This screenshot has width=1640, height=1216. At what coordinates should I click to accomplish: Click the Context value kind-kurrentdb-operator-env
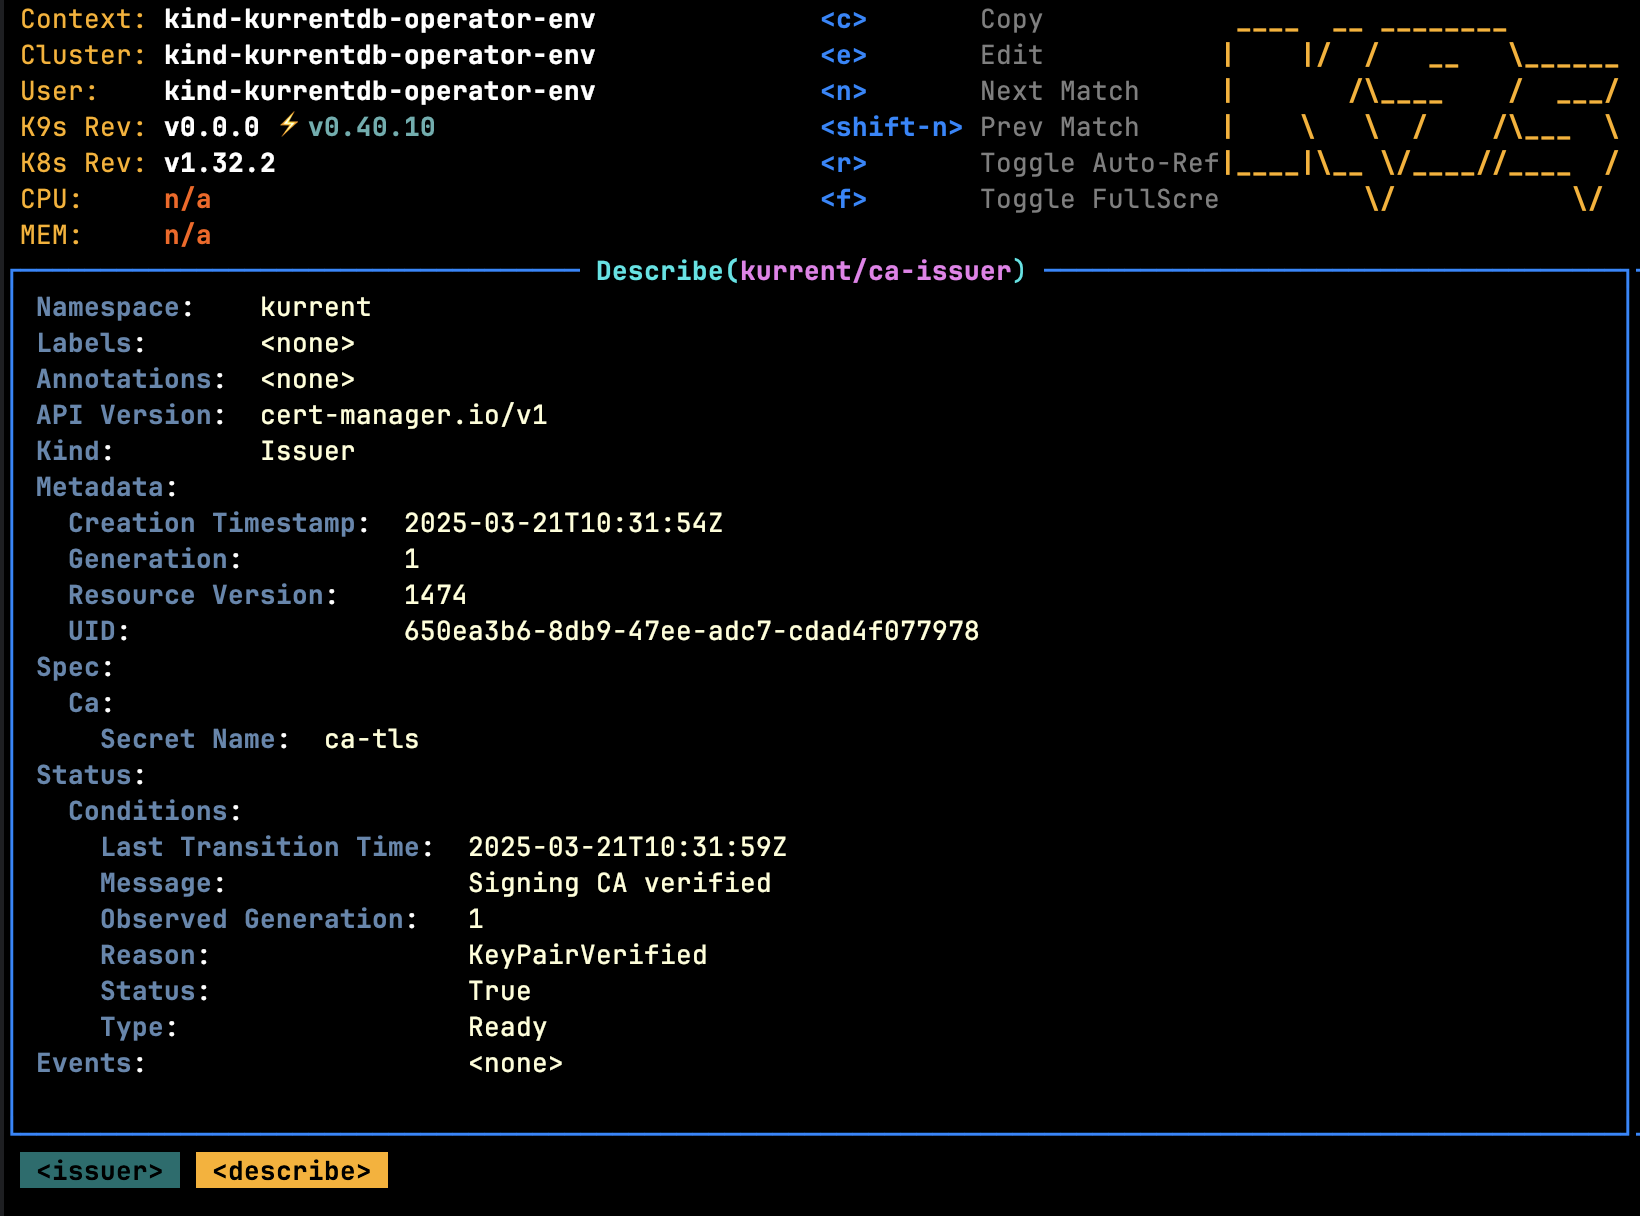click(x=379, y=19)
